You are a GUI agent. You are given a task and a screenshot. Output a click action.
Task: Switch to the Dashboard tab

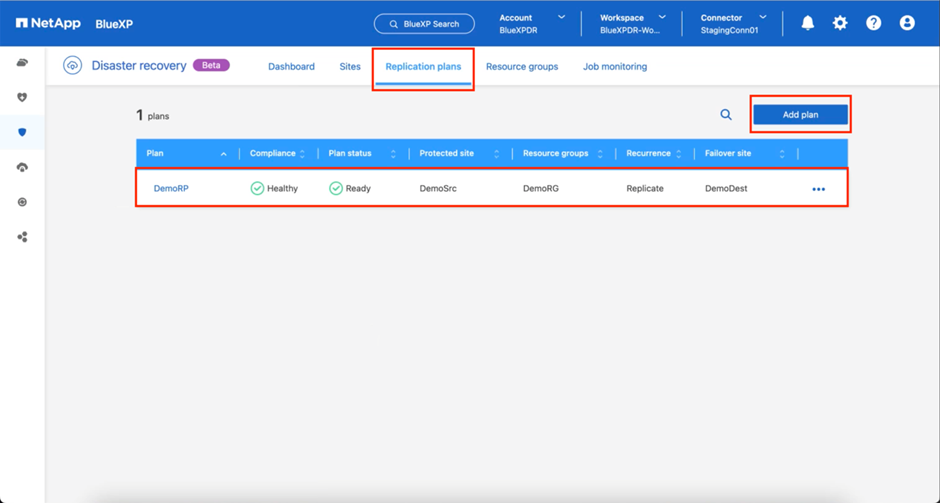[x=291, y=67]
